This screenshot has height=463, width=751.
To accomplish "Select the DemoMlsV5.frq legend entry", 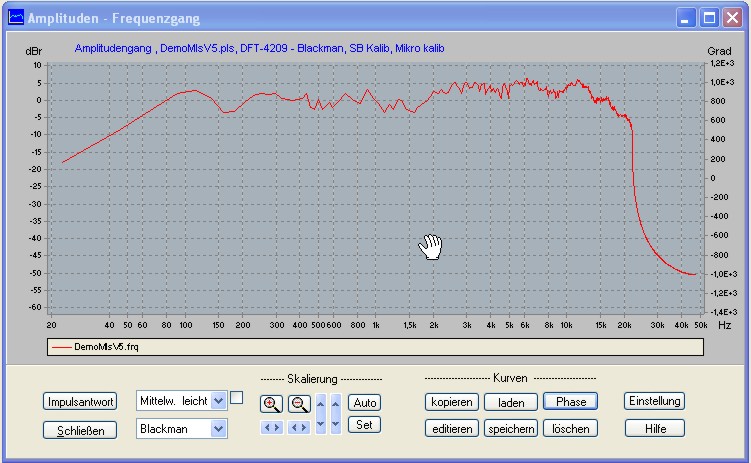I will [x=98, y=346].
